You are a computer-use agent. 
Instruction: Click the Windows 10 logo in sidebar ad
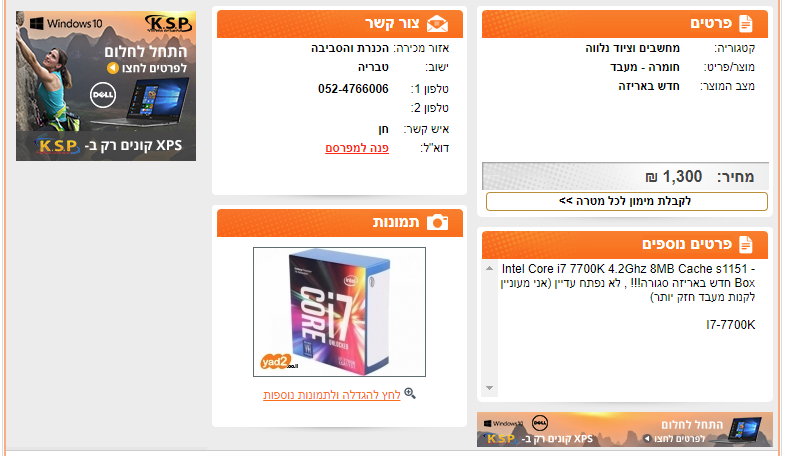click(x=65, y=23)
